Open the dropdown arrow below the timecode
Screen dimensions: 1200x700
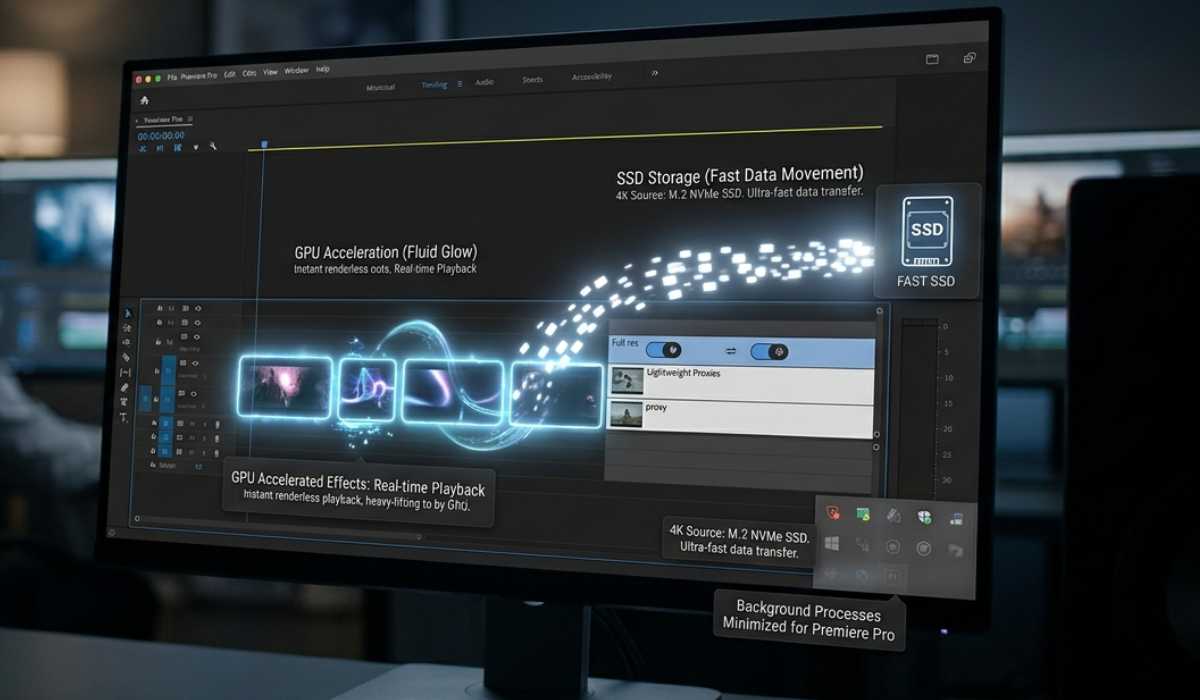[196, 148]
